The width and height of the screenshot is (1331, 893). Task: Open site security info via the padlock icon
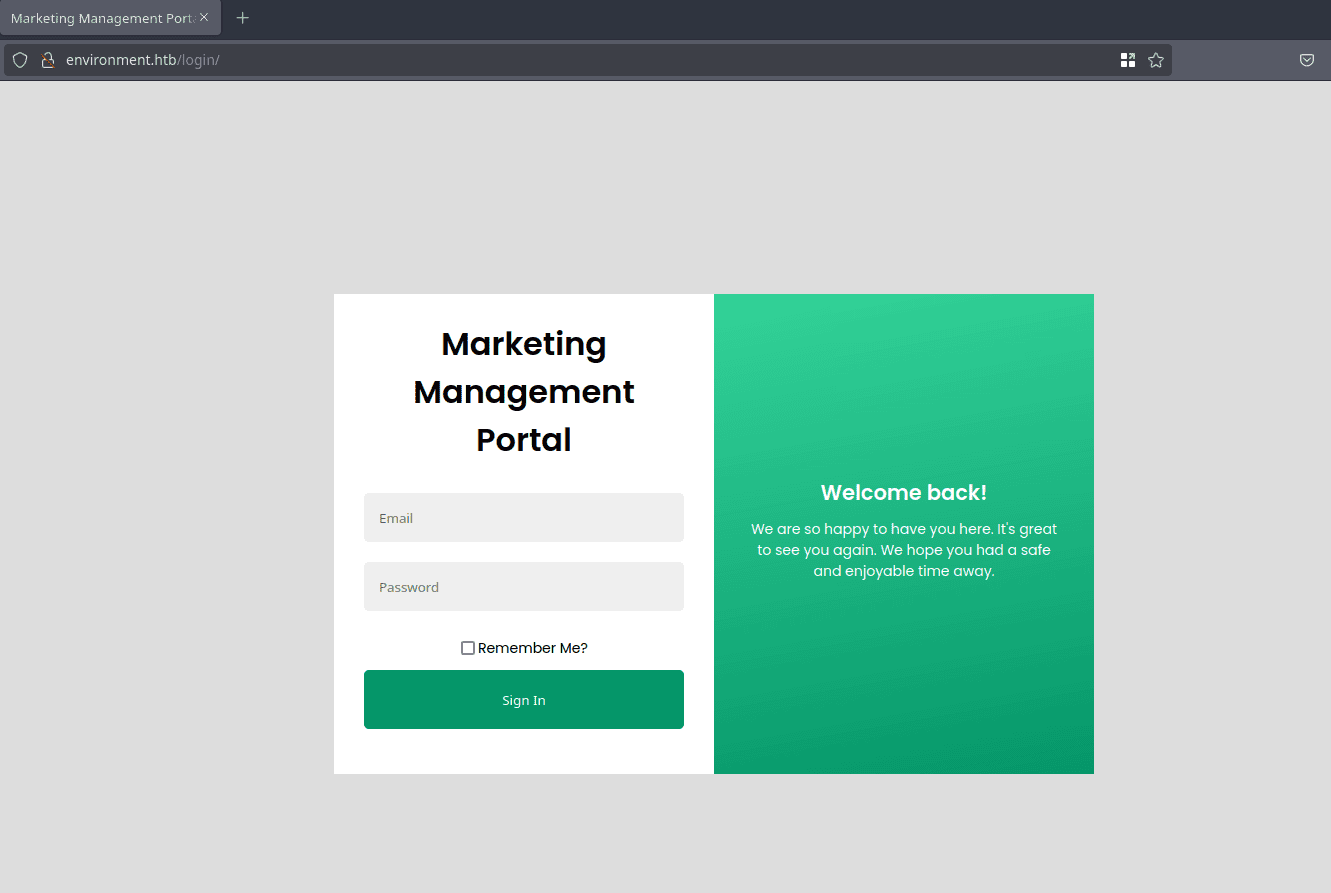[47, 60]
